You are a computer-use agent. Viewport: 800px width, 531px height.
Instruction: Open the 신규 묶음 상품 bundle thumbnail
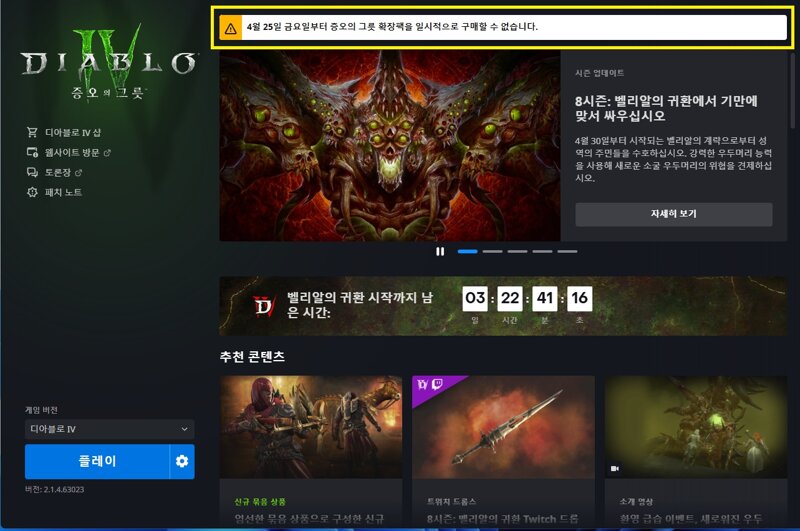tap(311, 427)
